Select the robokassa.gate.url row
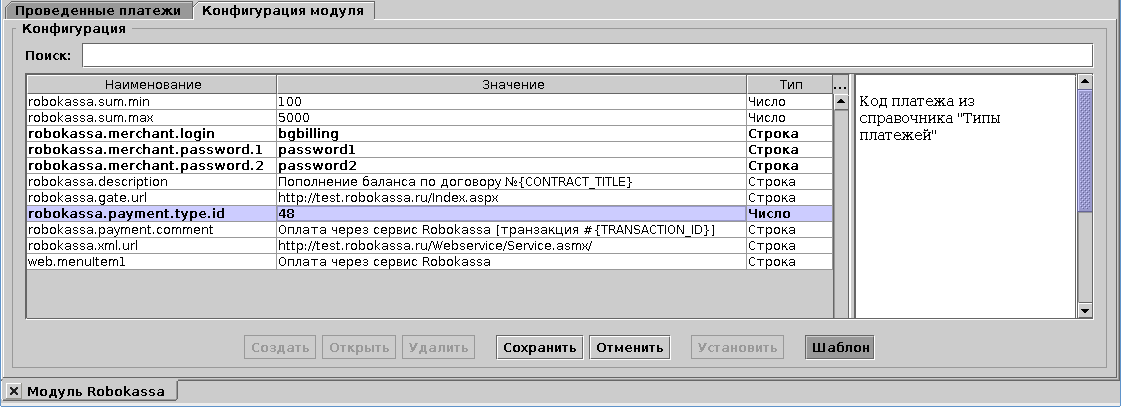Screen dimensions: 1121x407 coord(152,198)
